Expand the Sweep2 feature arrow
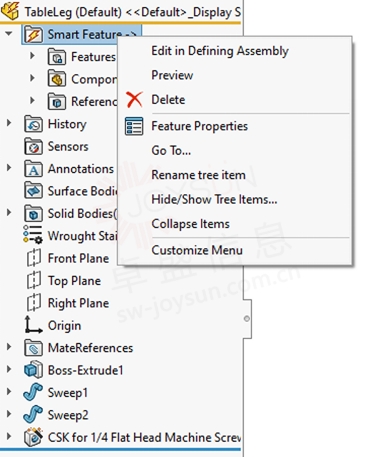This screenshot has width=386, height=457. (x=9, y=414)
